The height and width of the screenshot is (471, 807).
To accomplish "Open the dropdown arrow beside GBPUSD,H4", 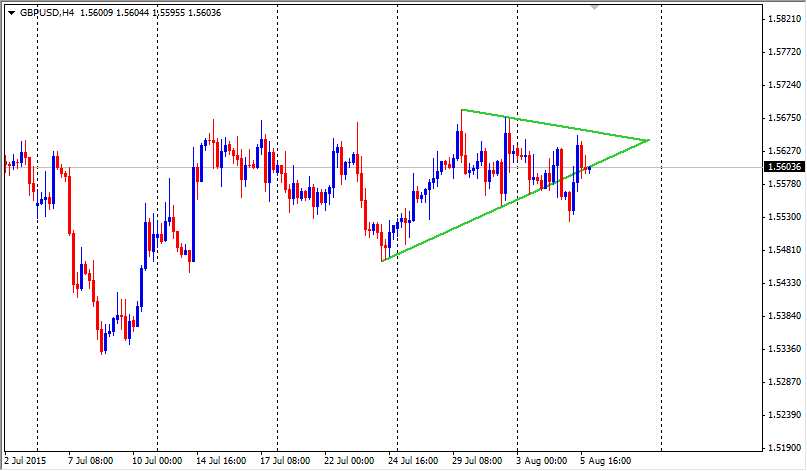I will tap(11, 13).
